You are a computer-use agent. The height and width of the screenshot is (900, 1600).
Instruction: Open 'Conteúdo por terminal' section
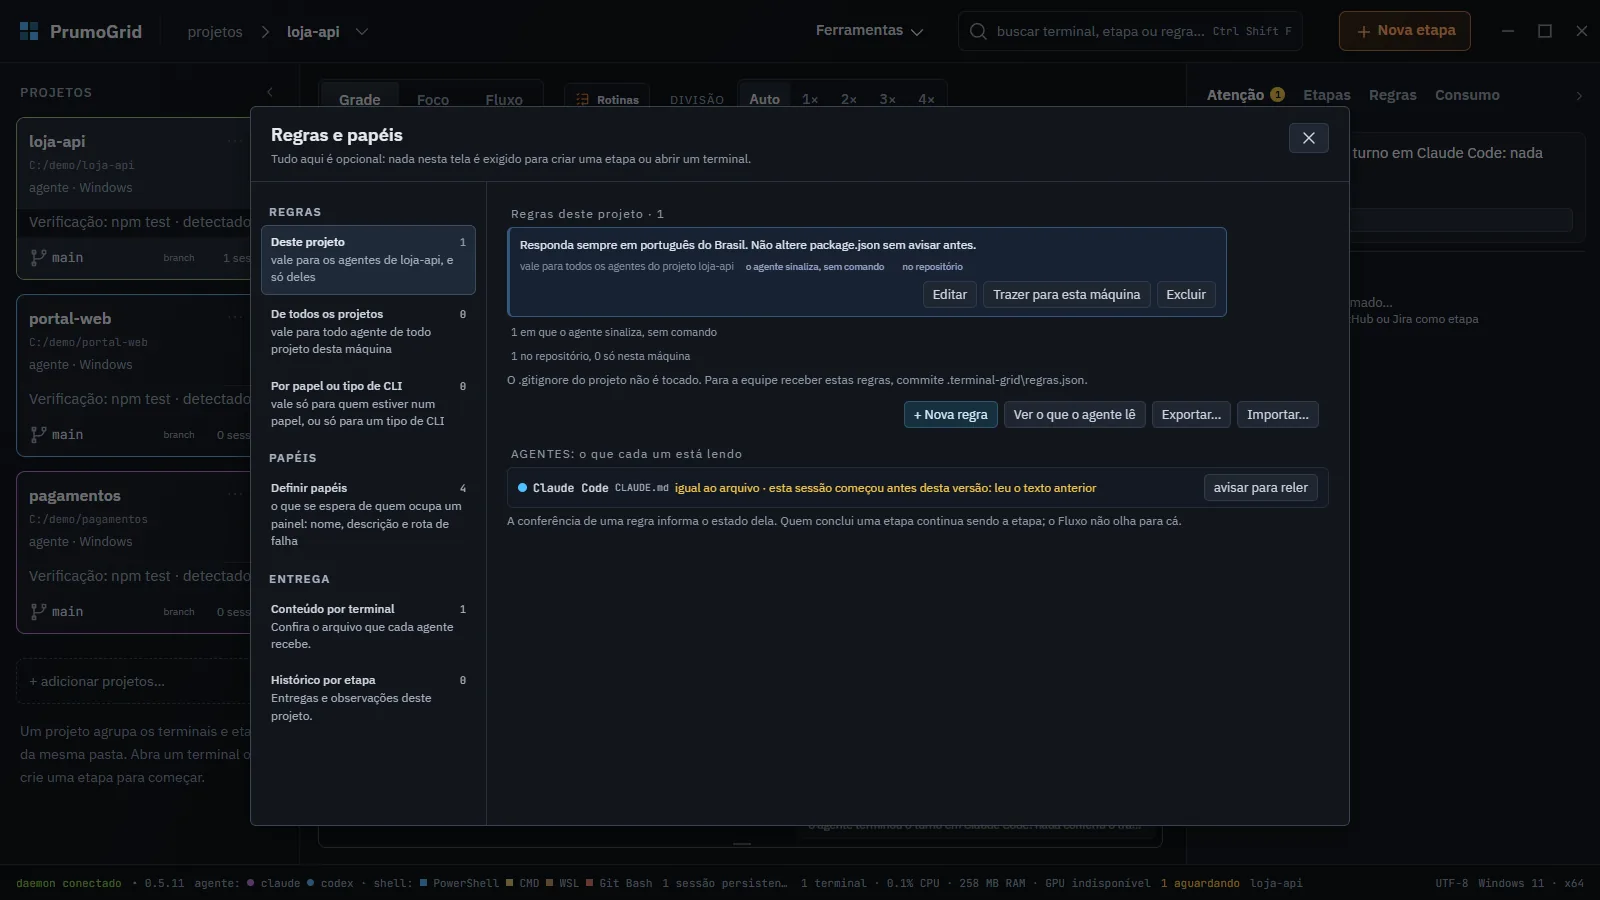click(368, 626)
